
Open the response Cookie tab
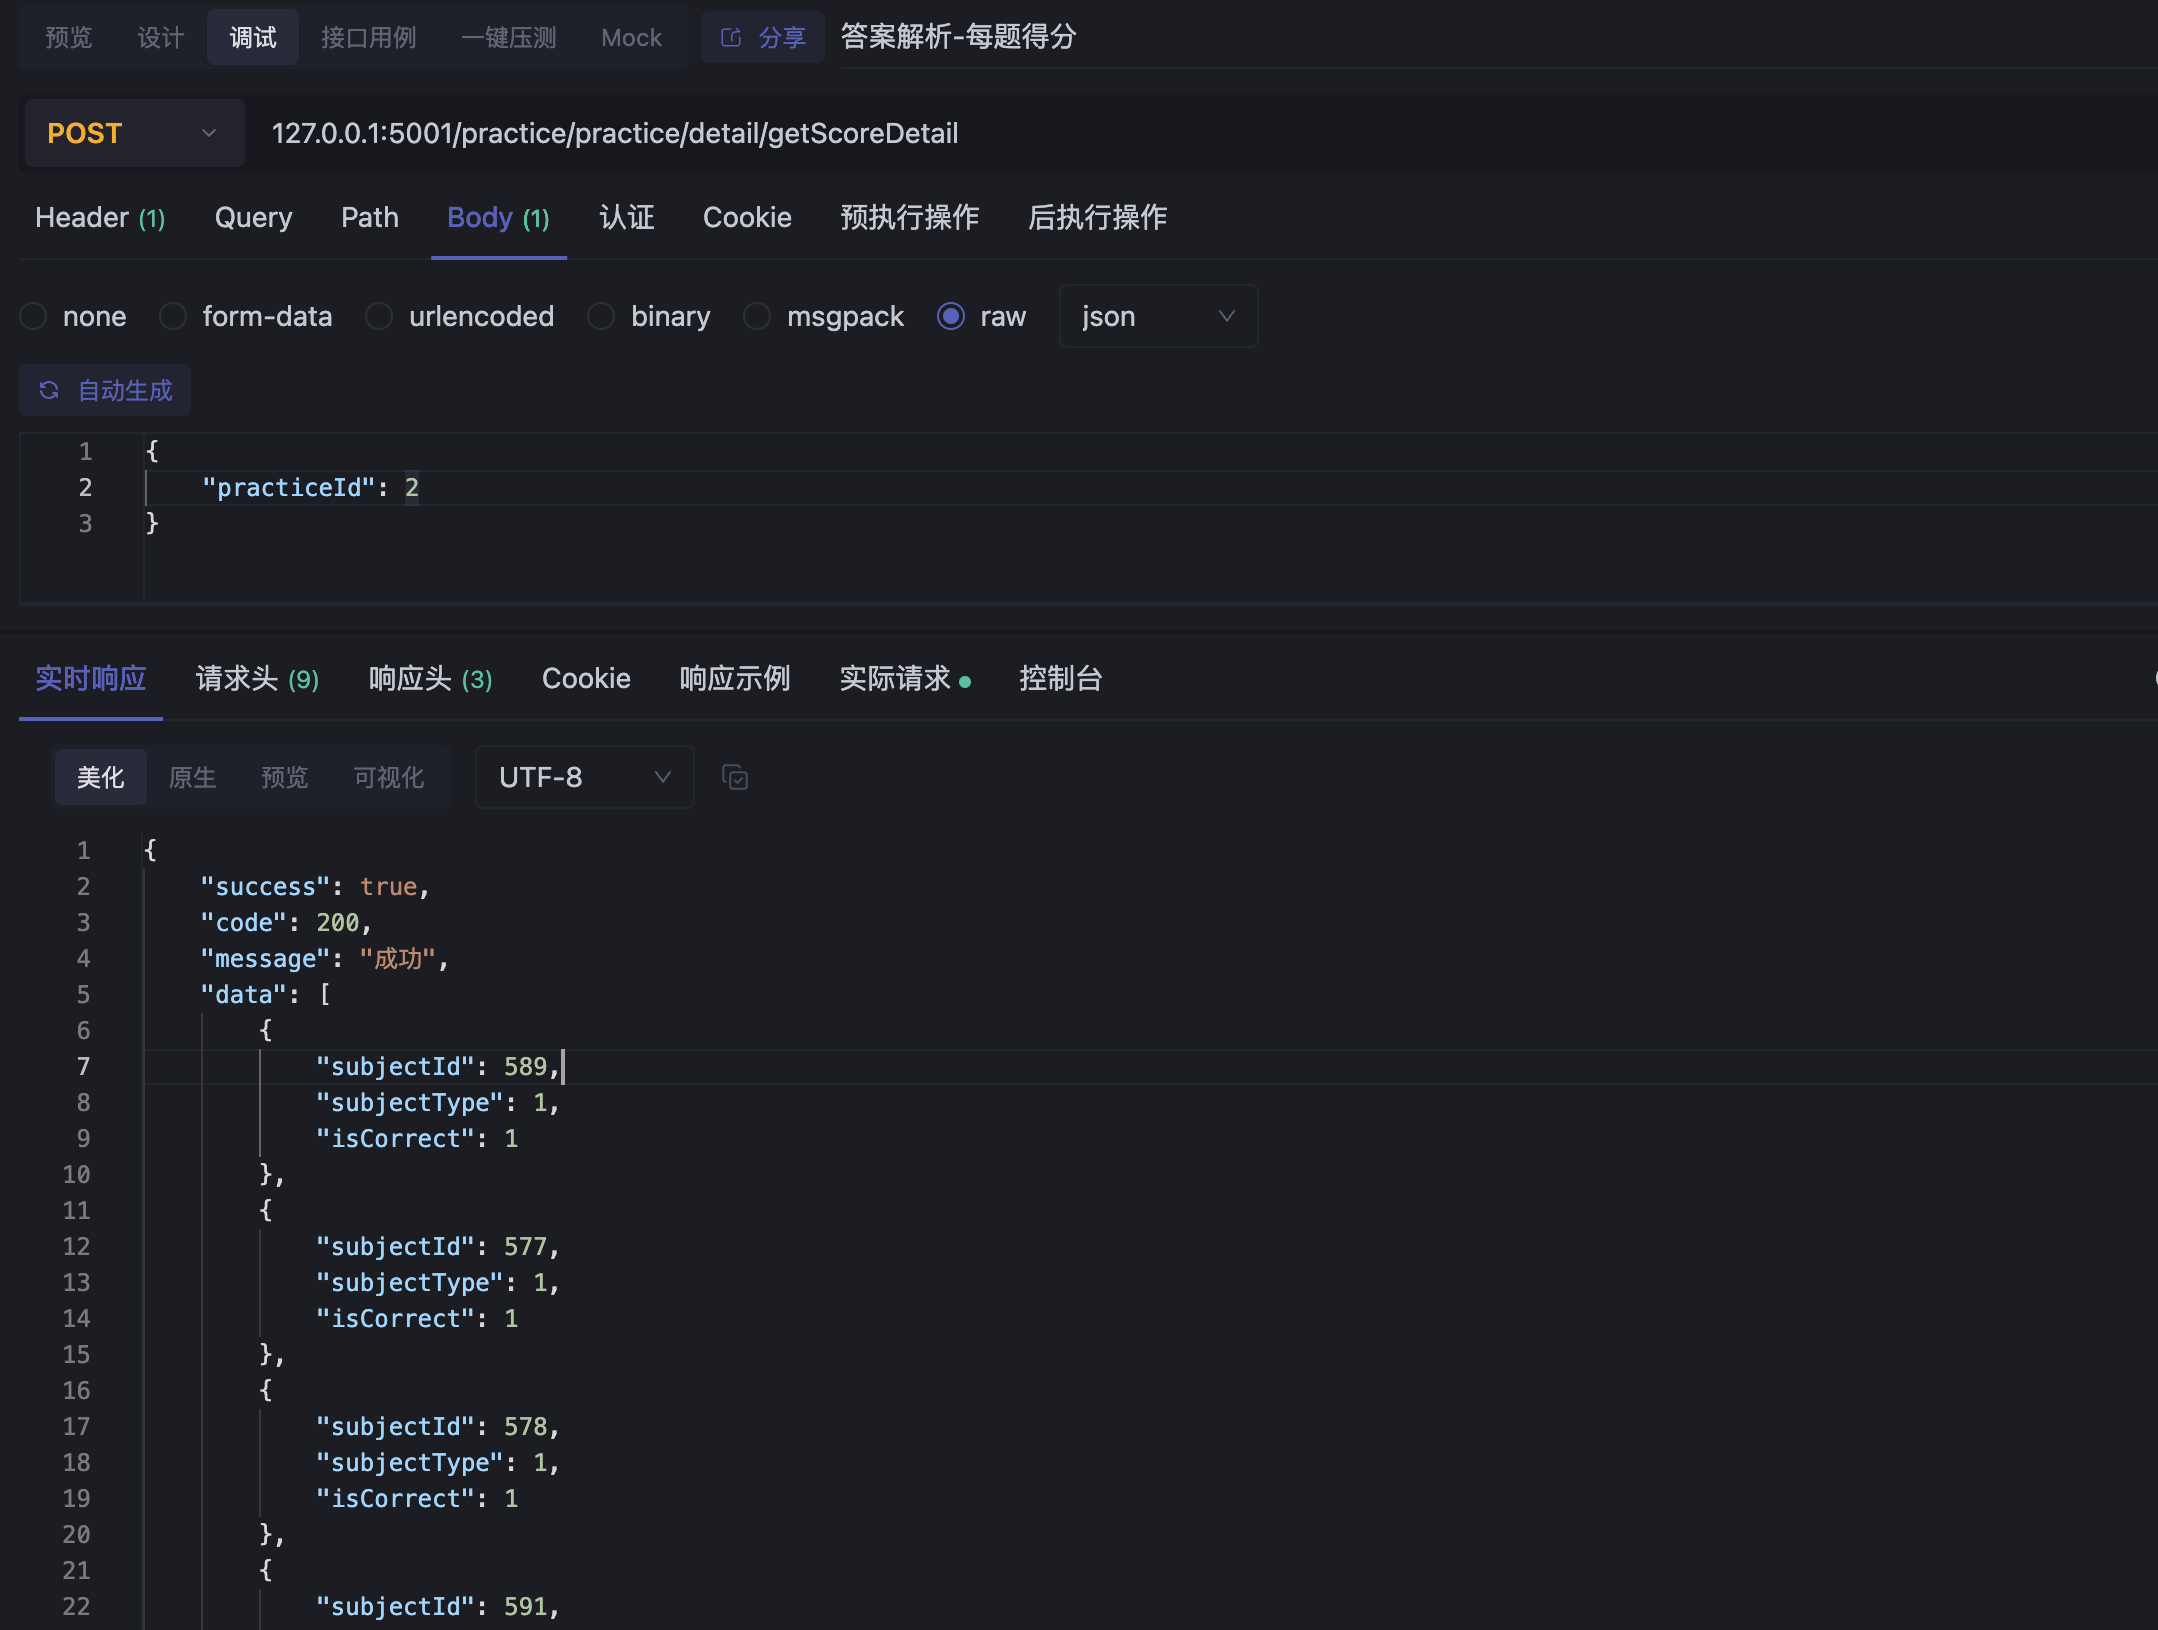[x=587, y=679]
